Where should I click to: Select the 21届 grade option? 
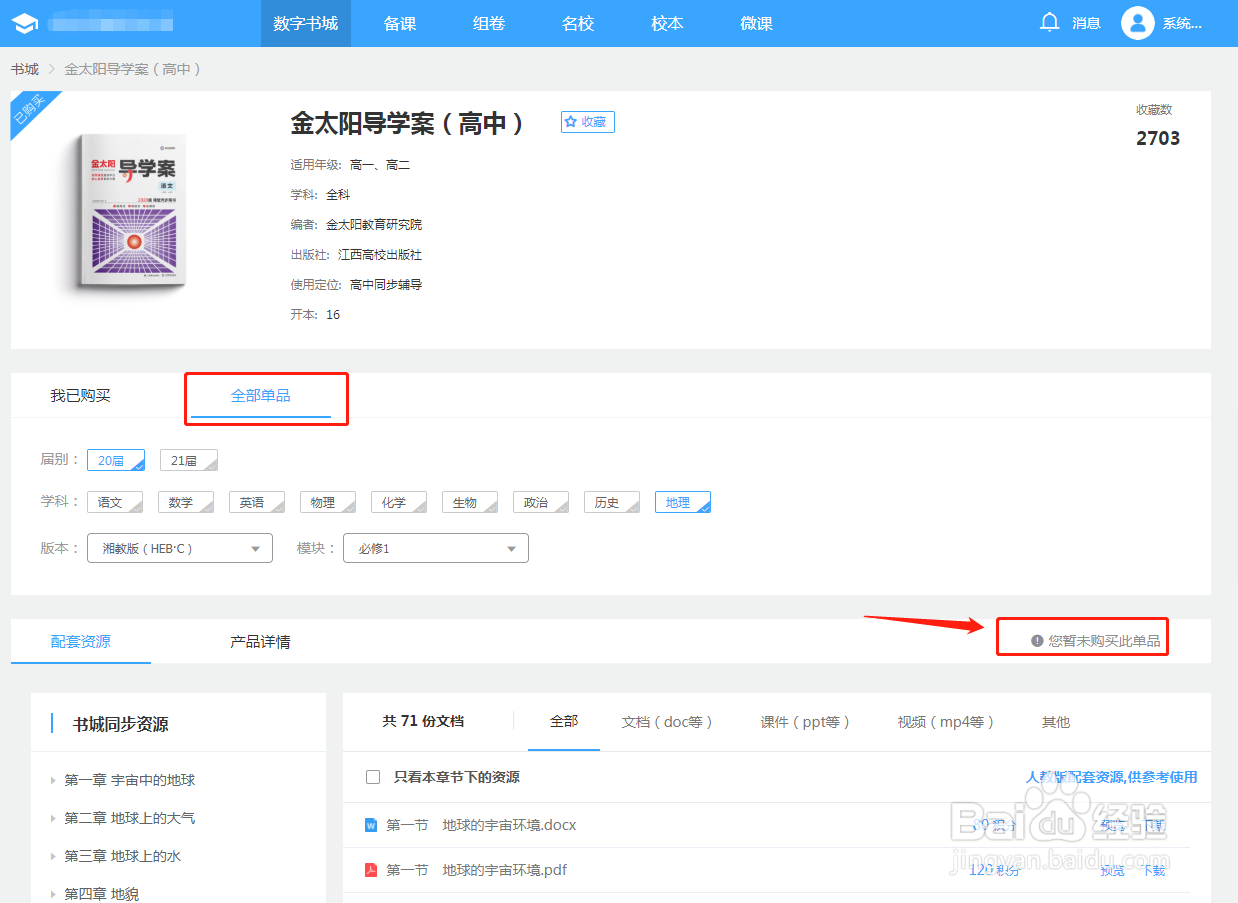pyautogui.click(x=189, y=460)
